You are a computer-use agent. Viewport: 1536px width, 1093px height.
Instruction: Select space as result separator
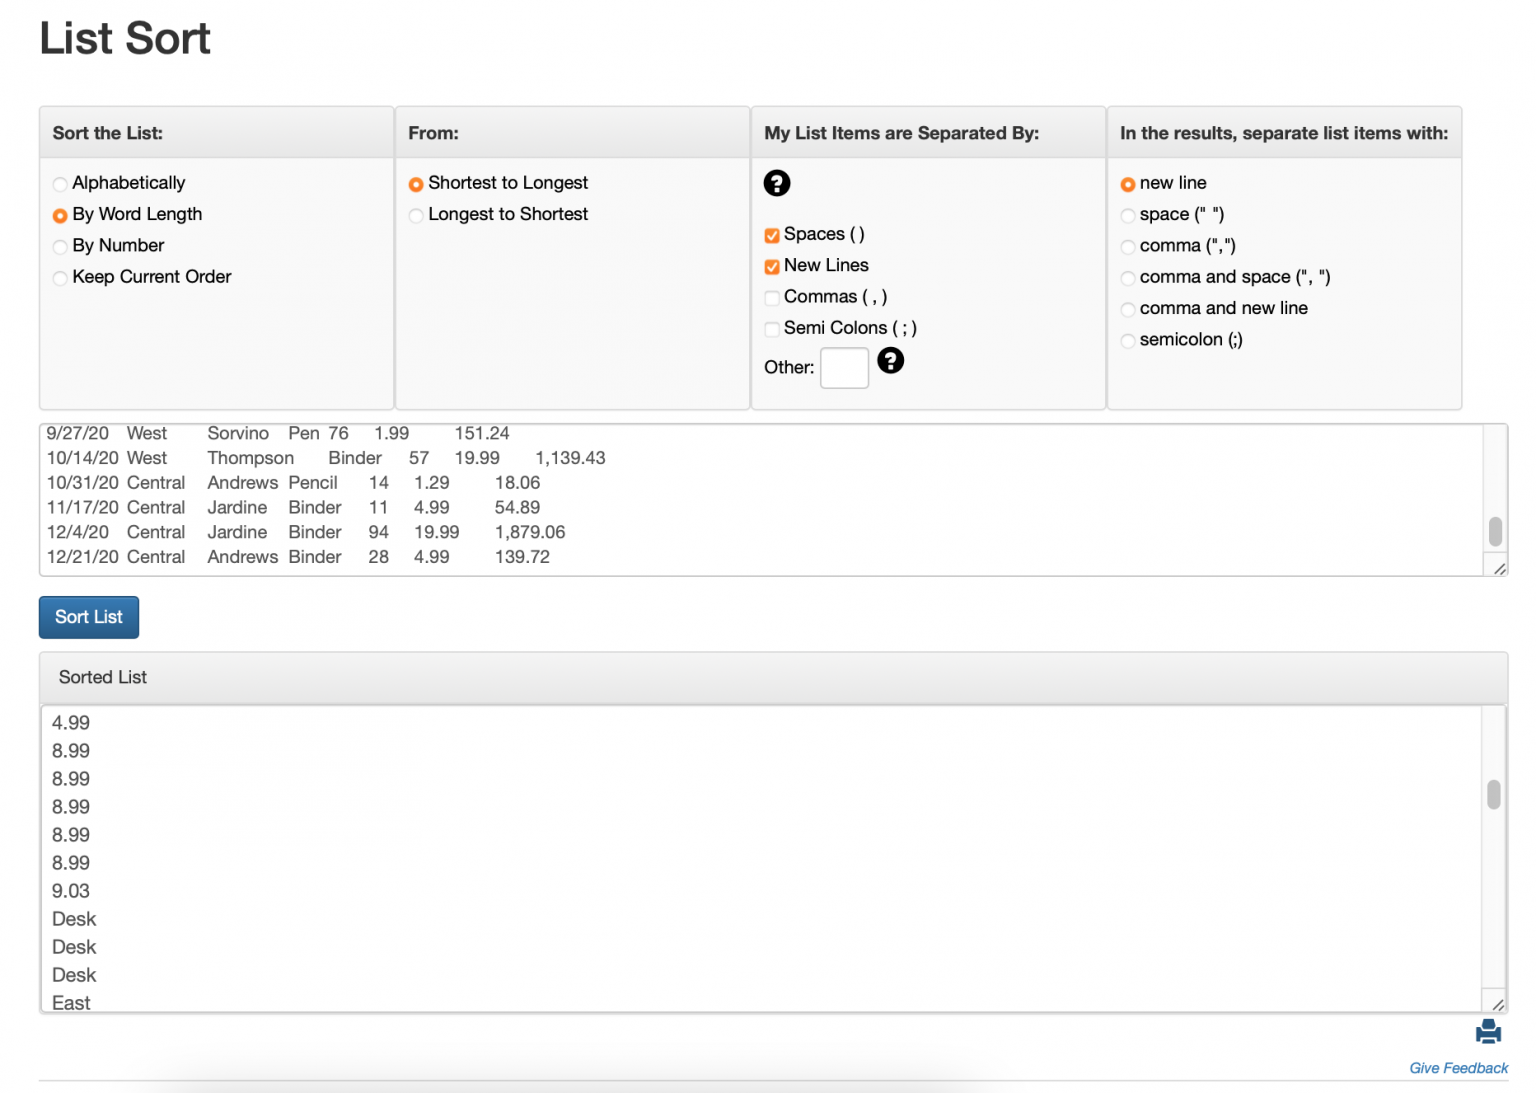coord(1128,215)
